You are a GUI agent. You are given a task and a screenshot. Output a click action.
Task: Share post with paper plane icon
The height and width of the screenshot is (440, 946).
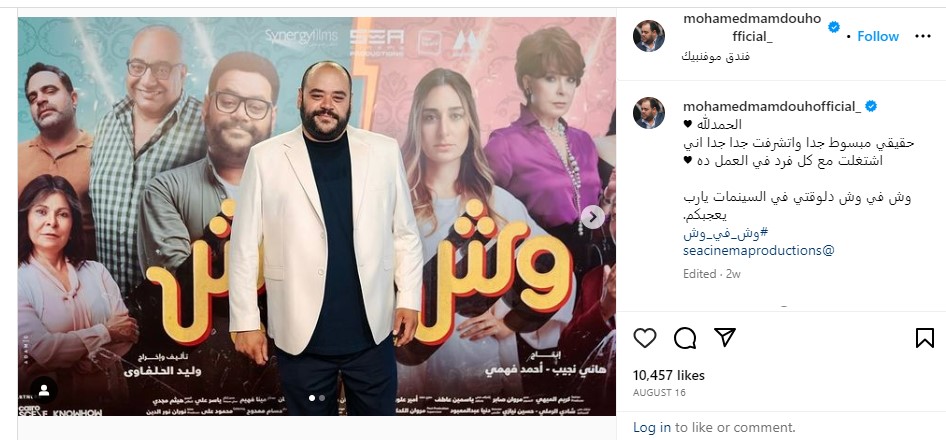point(725,337)
